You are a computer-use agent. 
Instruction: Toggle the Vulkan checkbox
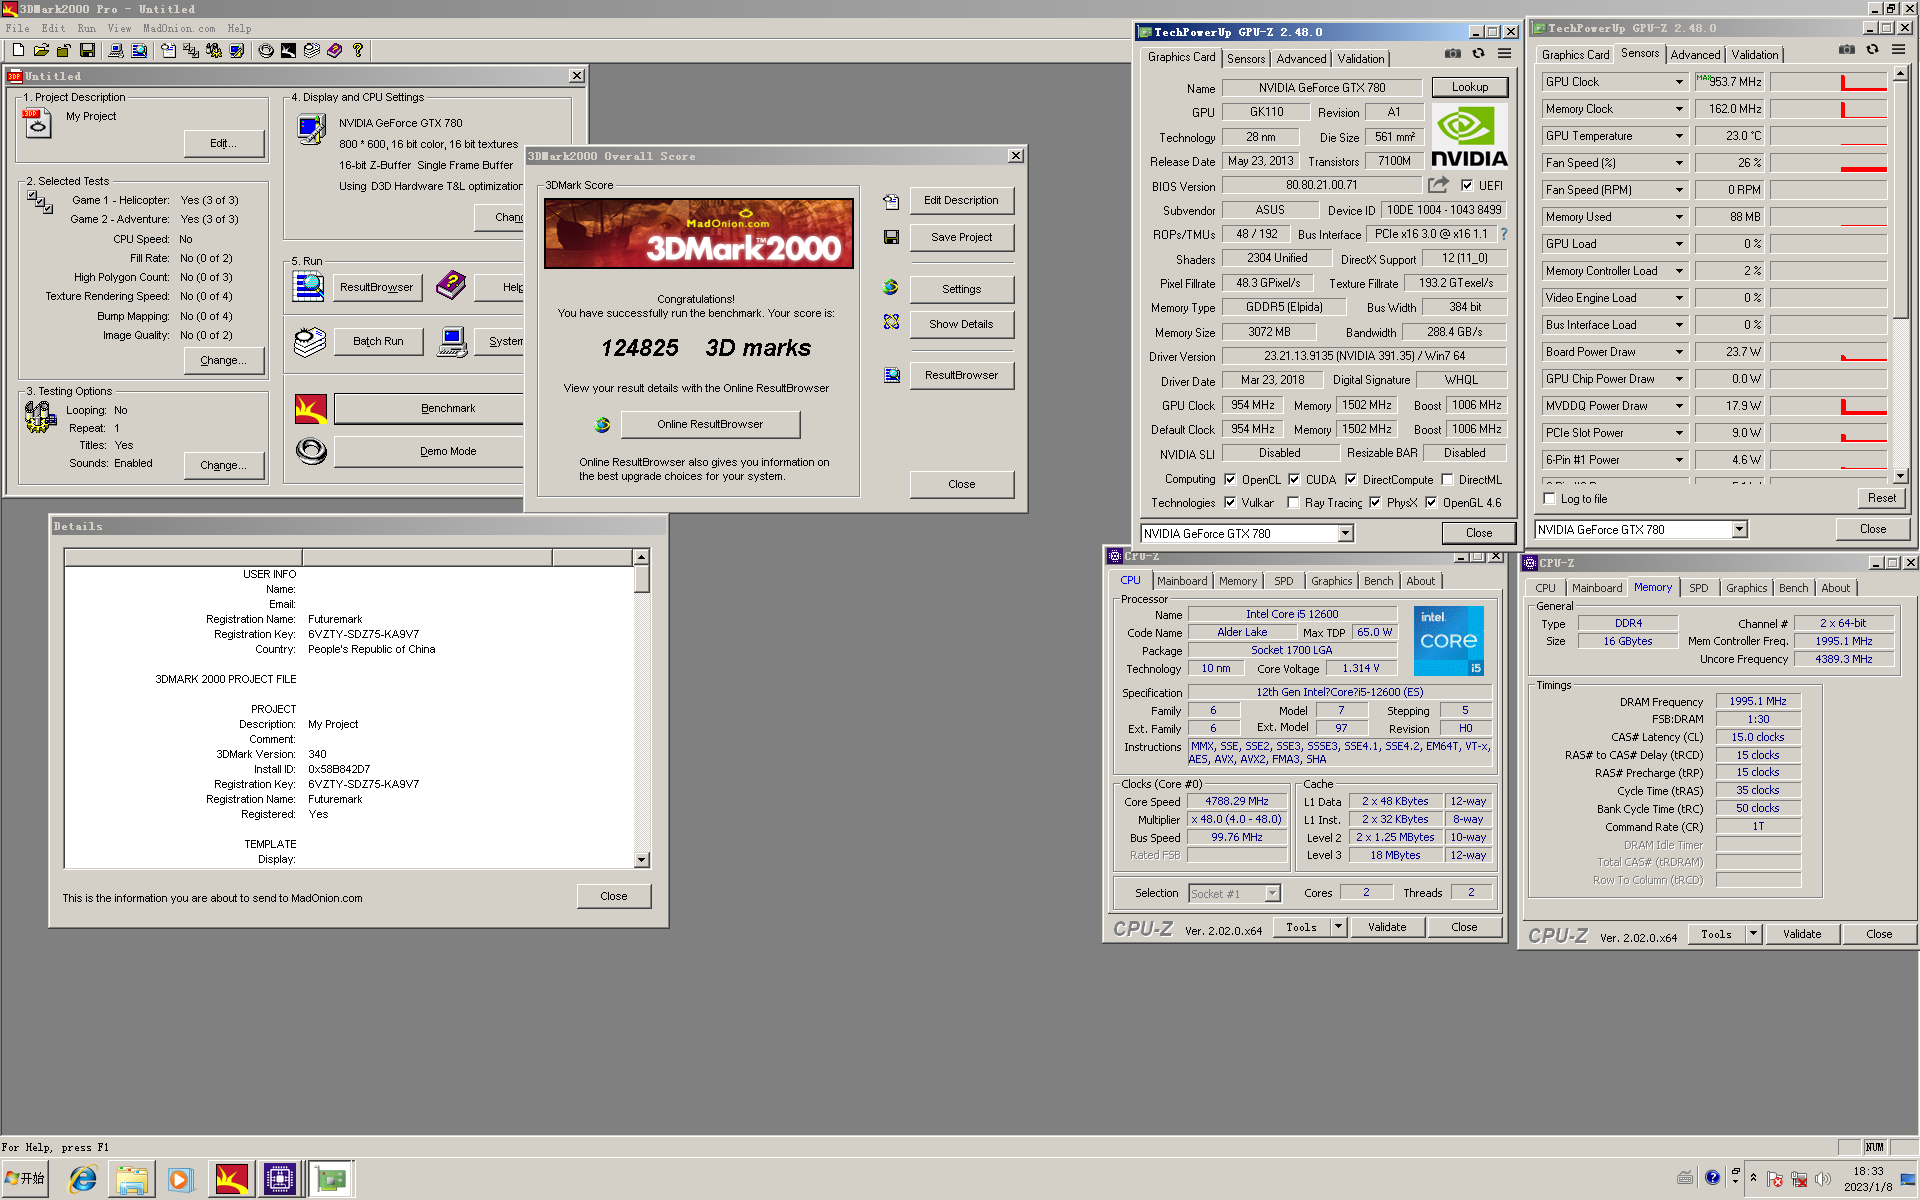tap(1230, 503)
